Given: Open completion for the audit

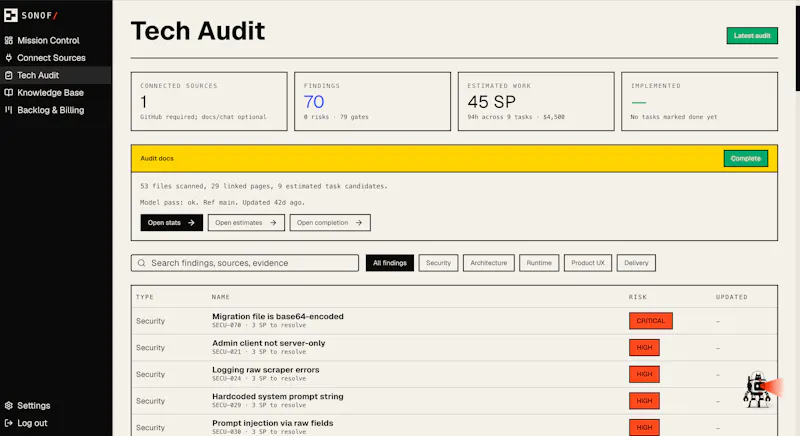Looking at the screenshot, I should pyautogui.click(x=330, y=223).
